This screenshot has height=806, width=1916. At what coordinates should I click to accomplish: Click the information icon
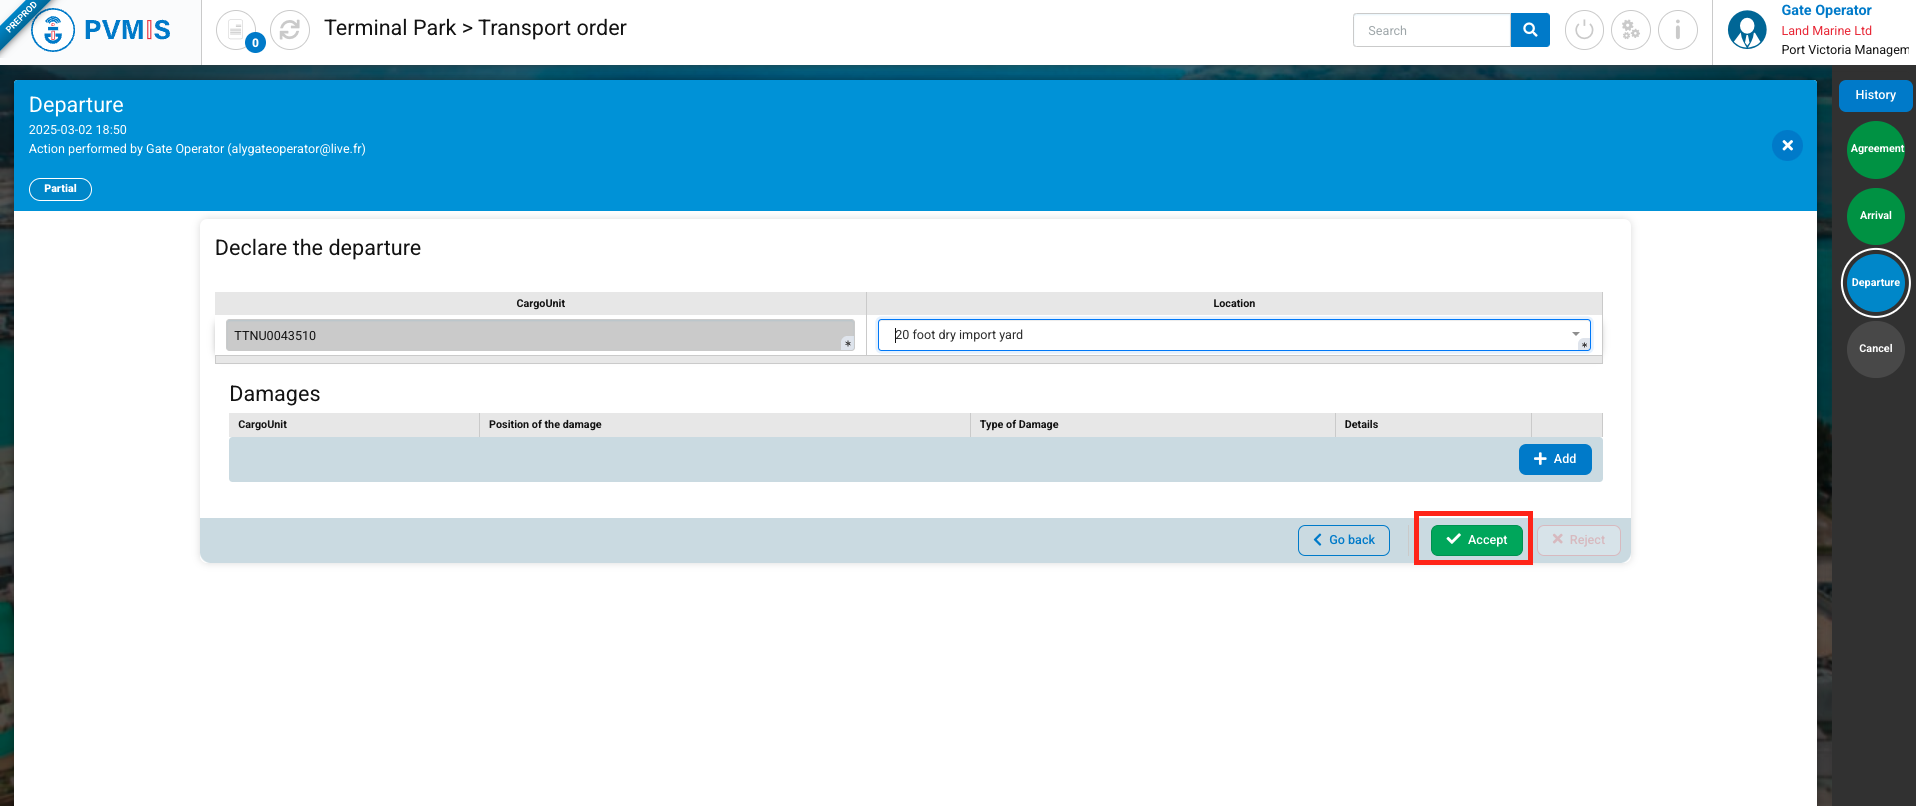pos(1677,30)
